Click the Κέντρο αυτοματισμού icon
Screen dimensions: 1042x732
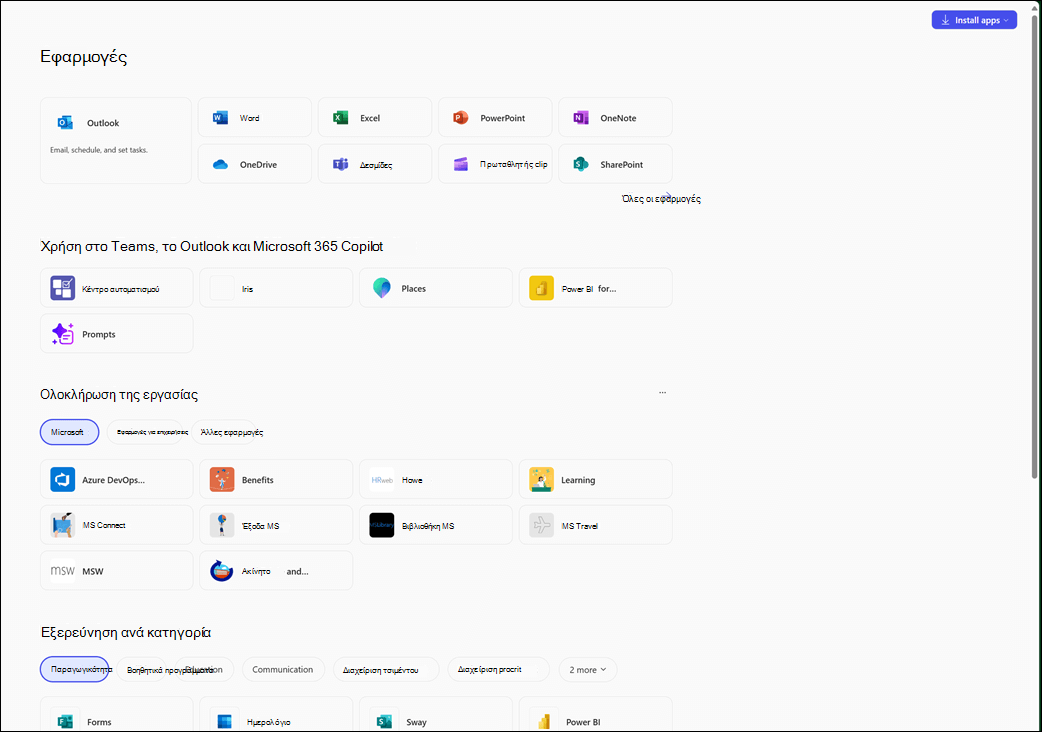62,288
